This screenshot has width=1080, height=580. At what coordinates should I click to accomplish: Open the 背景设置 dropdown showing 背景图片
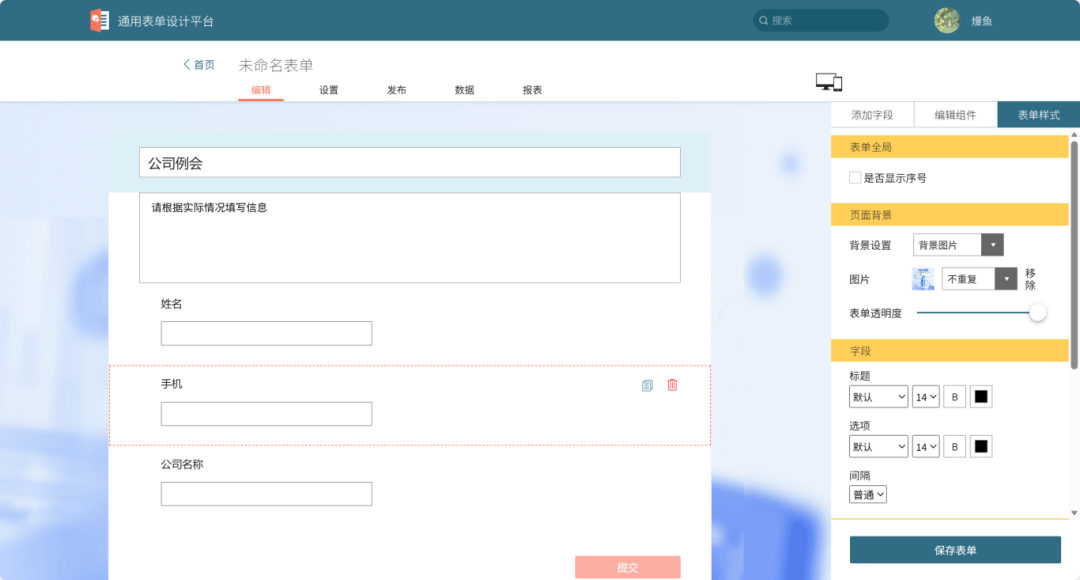pos(957,244)
